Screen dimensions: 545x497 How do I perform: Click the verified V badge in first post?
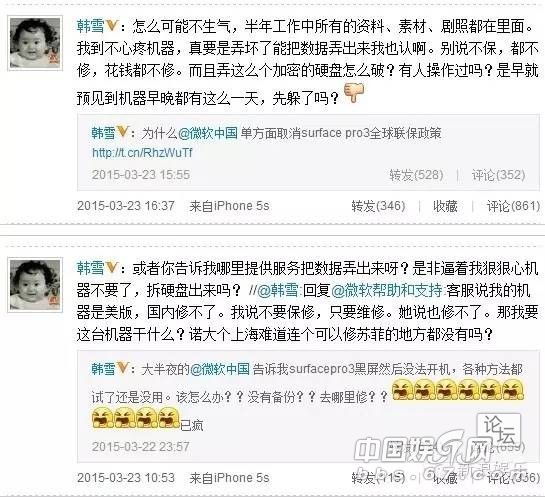pyautogui.click(x=112, y=26)
